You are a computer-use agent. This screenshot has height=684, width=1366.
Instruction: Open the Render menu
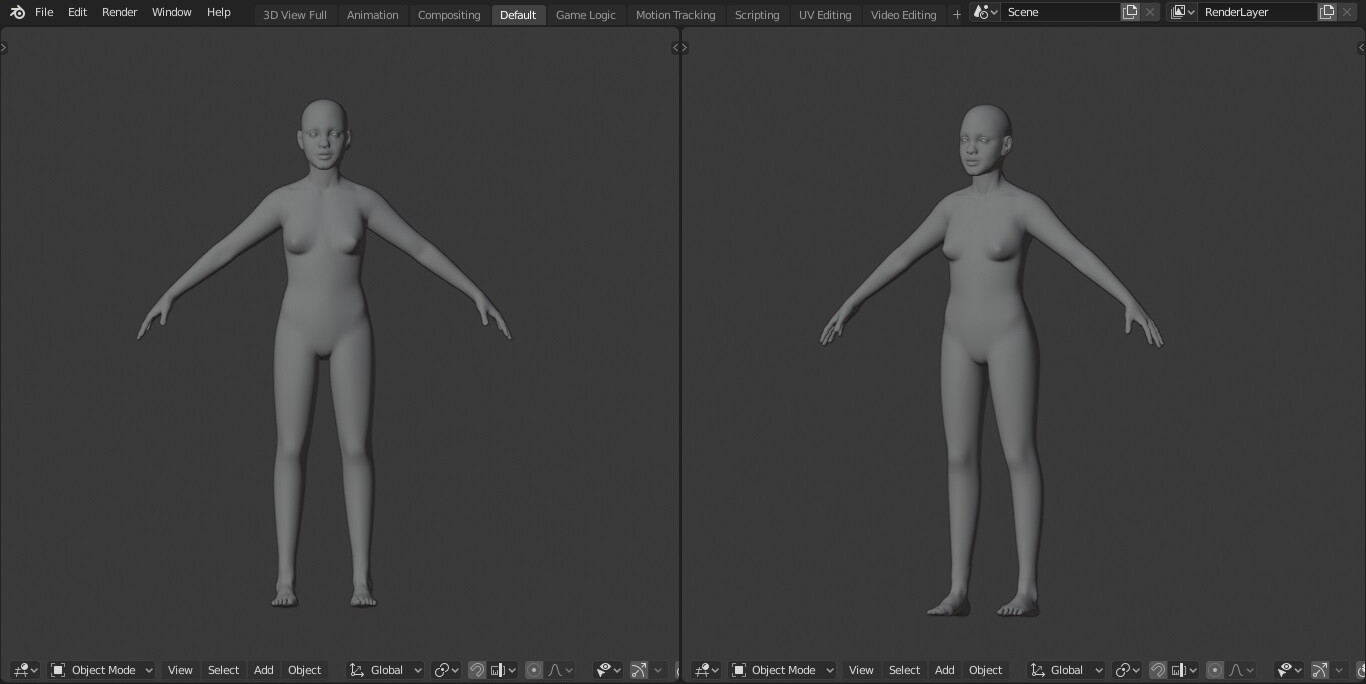(119, 12)
